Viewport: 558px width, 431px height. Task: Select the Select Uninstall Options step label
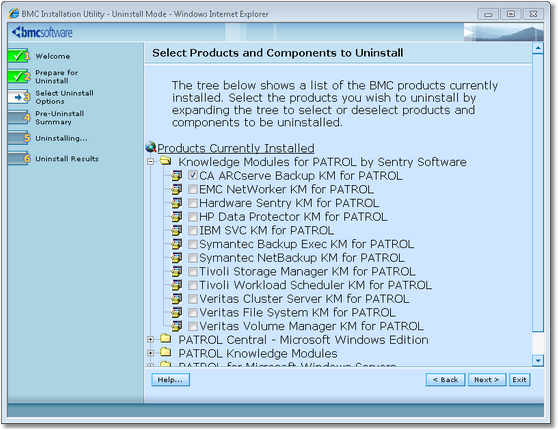pos(64,97)
